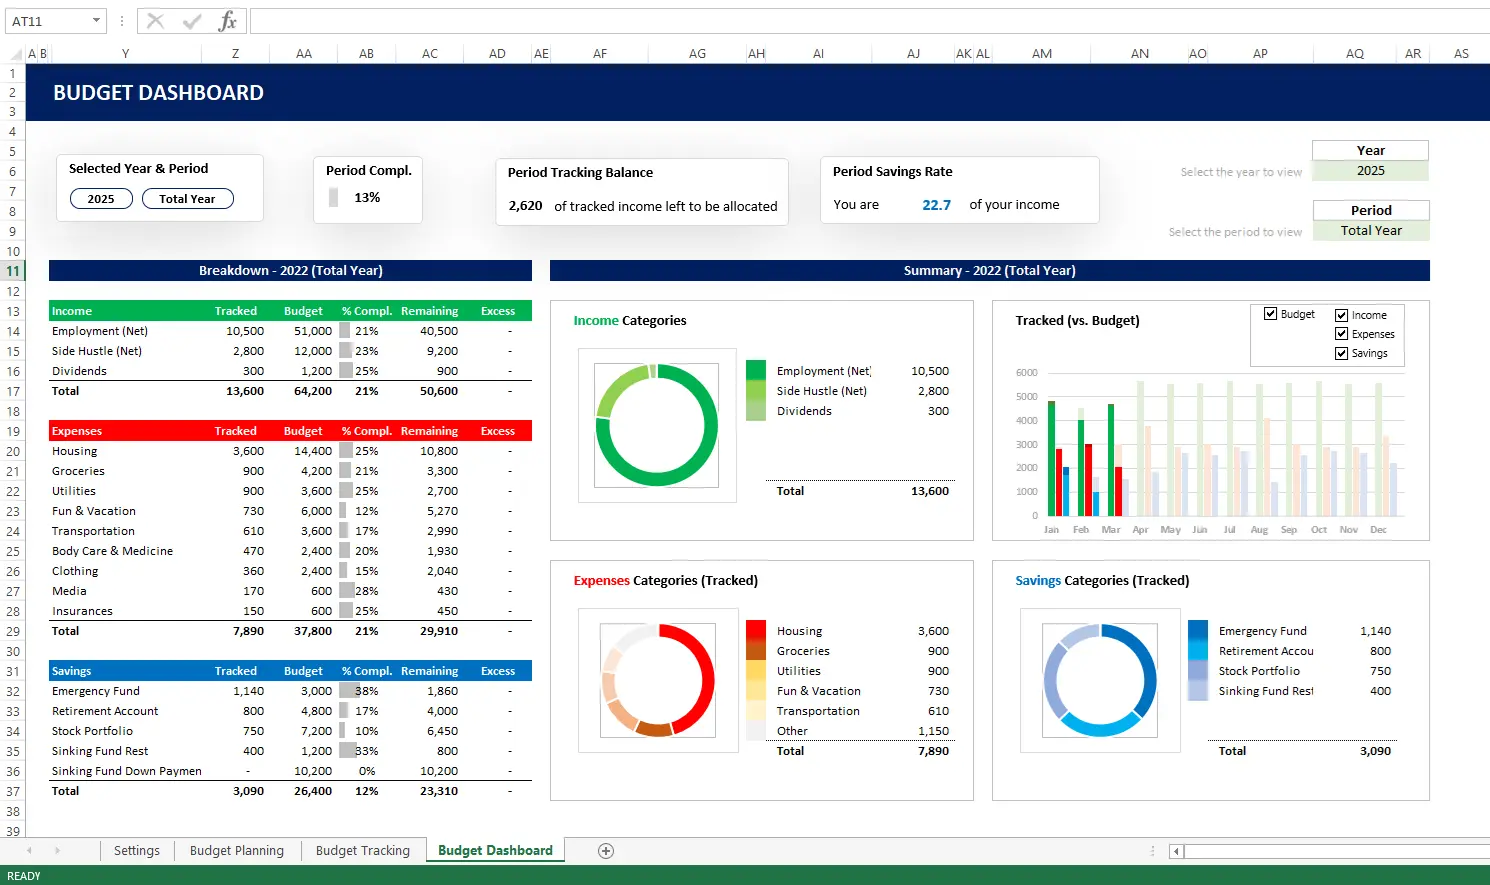Click the Cancel X icon in formula bar
This screenshot has width=1490, height=885.
pos(155,21)
